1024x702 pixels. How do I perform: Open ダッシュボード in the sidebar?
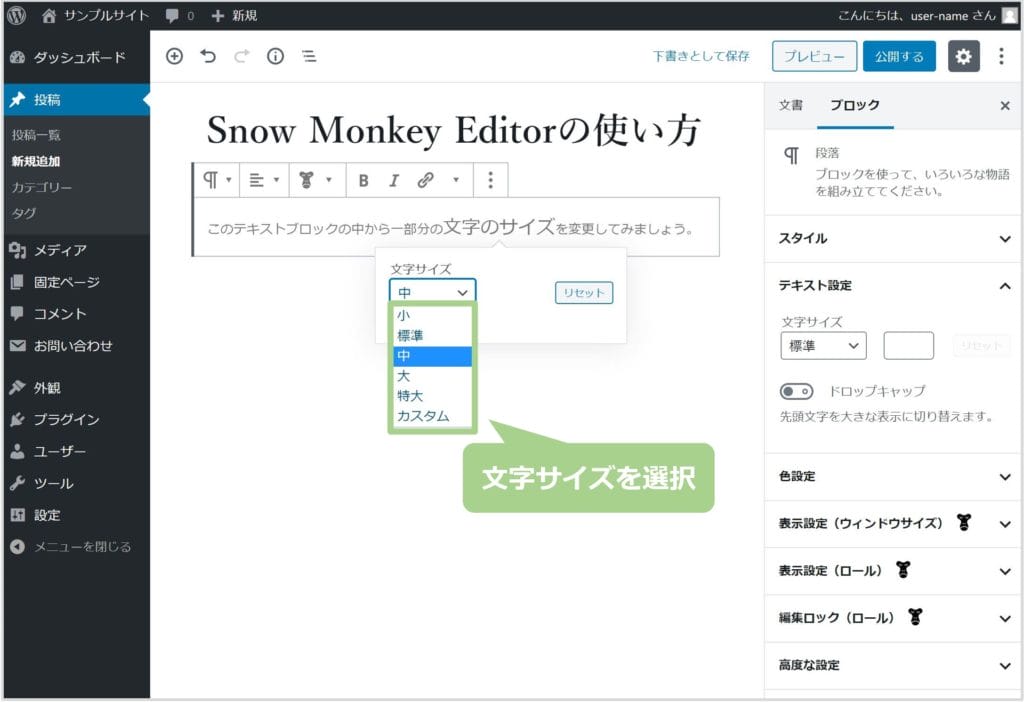pos(77,57)
